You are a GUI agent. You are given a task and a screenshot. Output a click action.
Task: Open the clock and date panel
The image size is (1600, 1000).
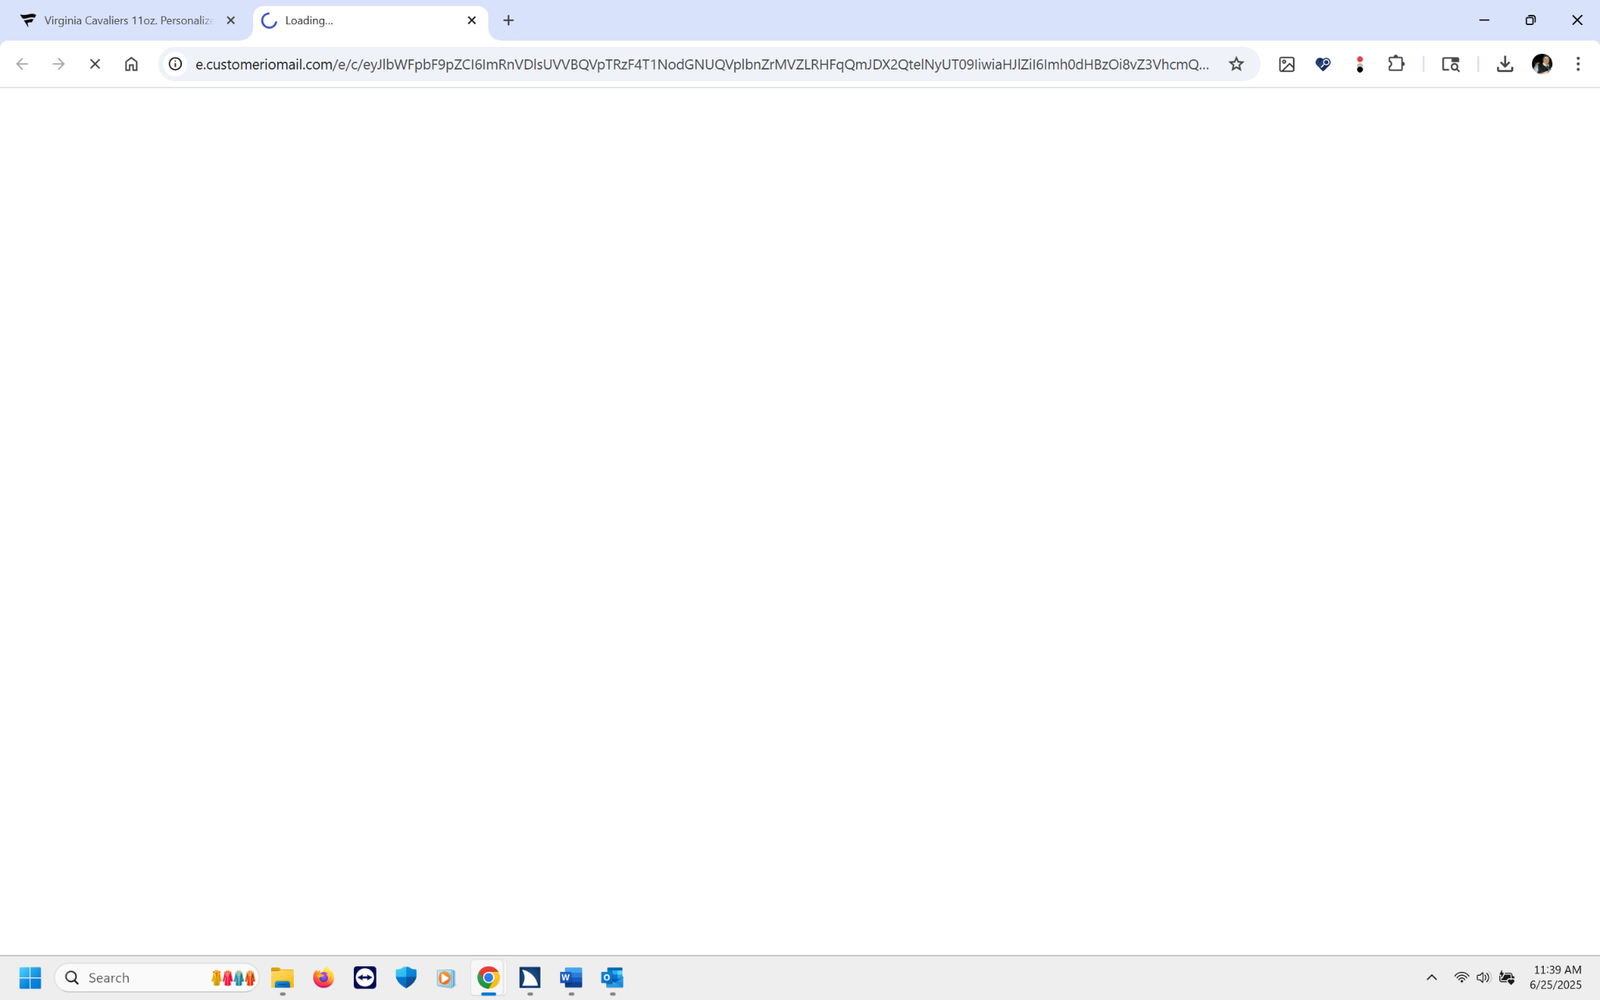pyautogui.click(x=1556, y=978)
